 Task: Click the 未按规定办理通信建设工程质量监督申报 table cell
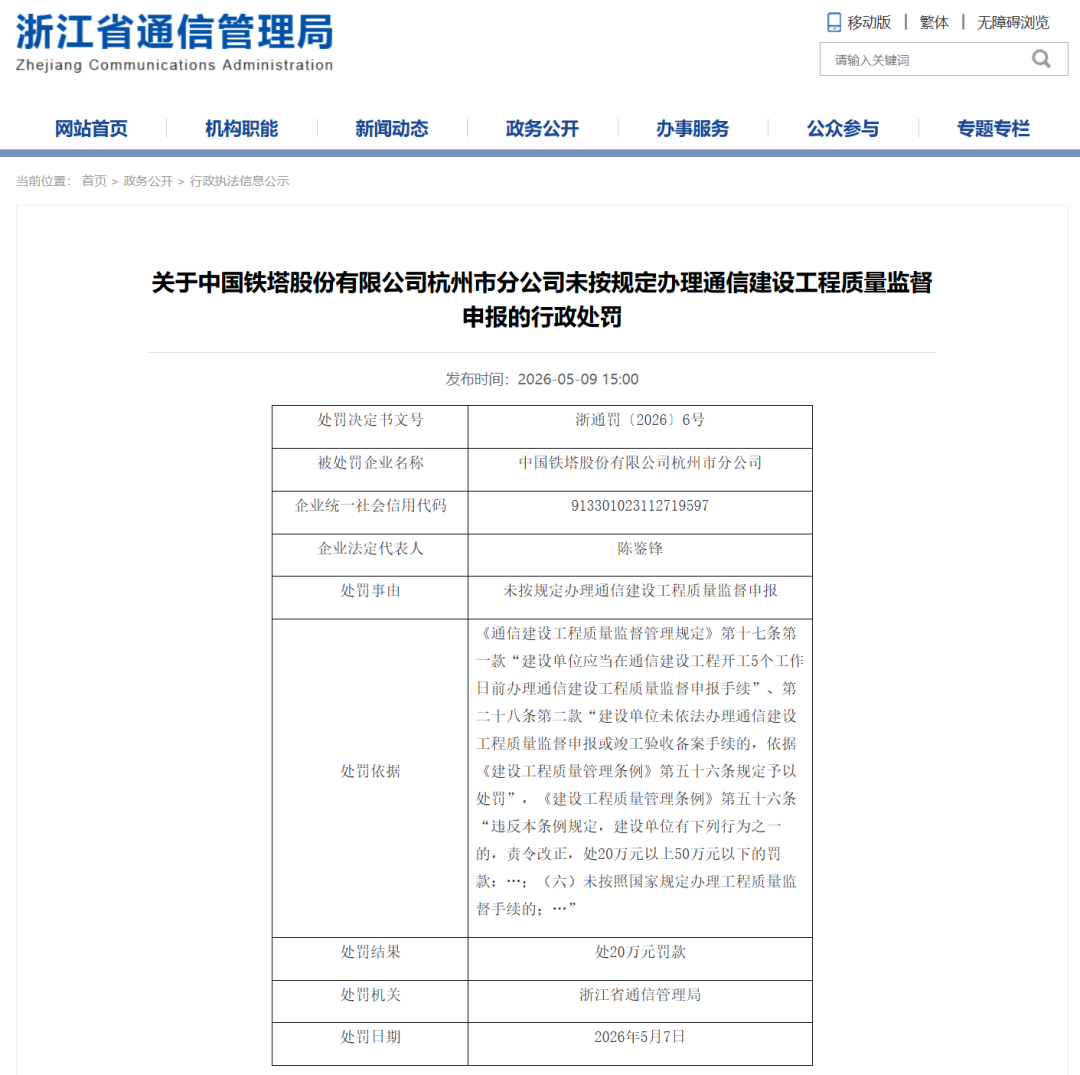click(640, 597)
